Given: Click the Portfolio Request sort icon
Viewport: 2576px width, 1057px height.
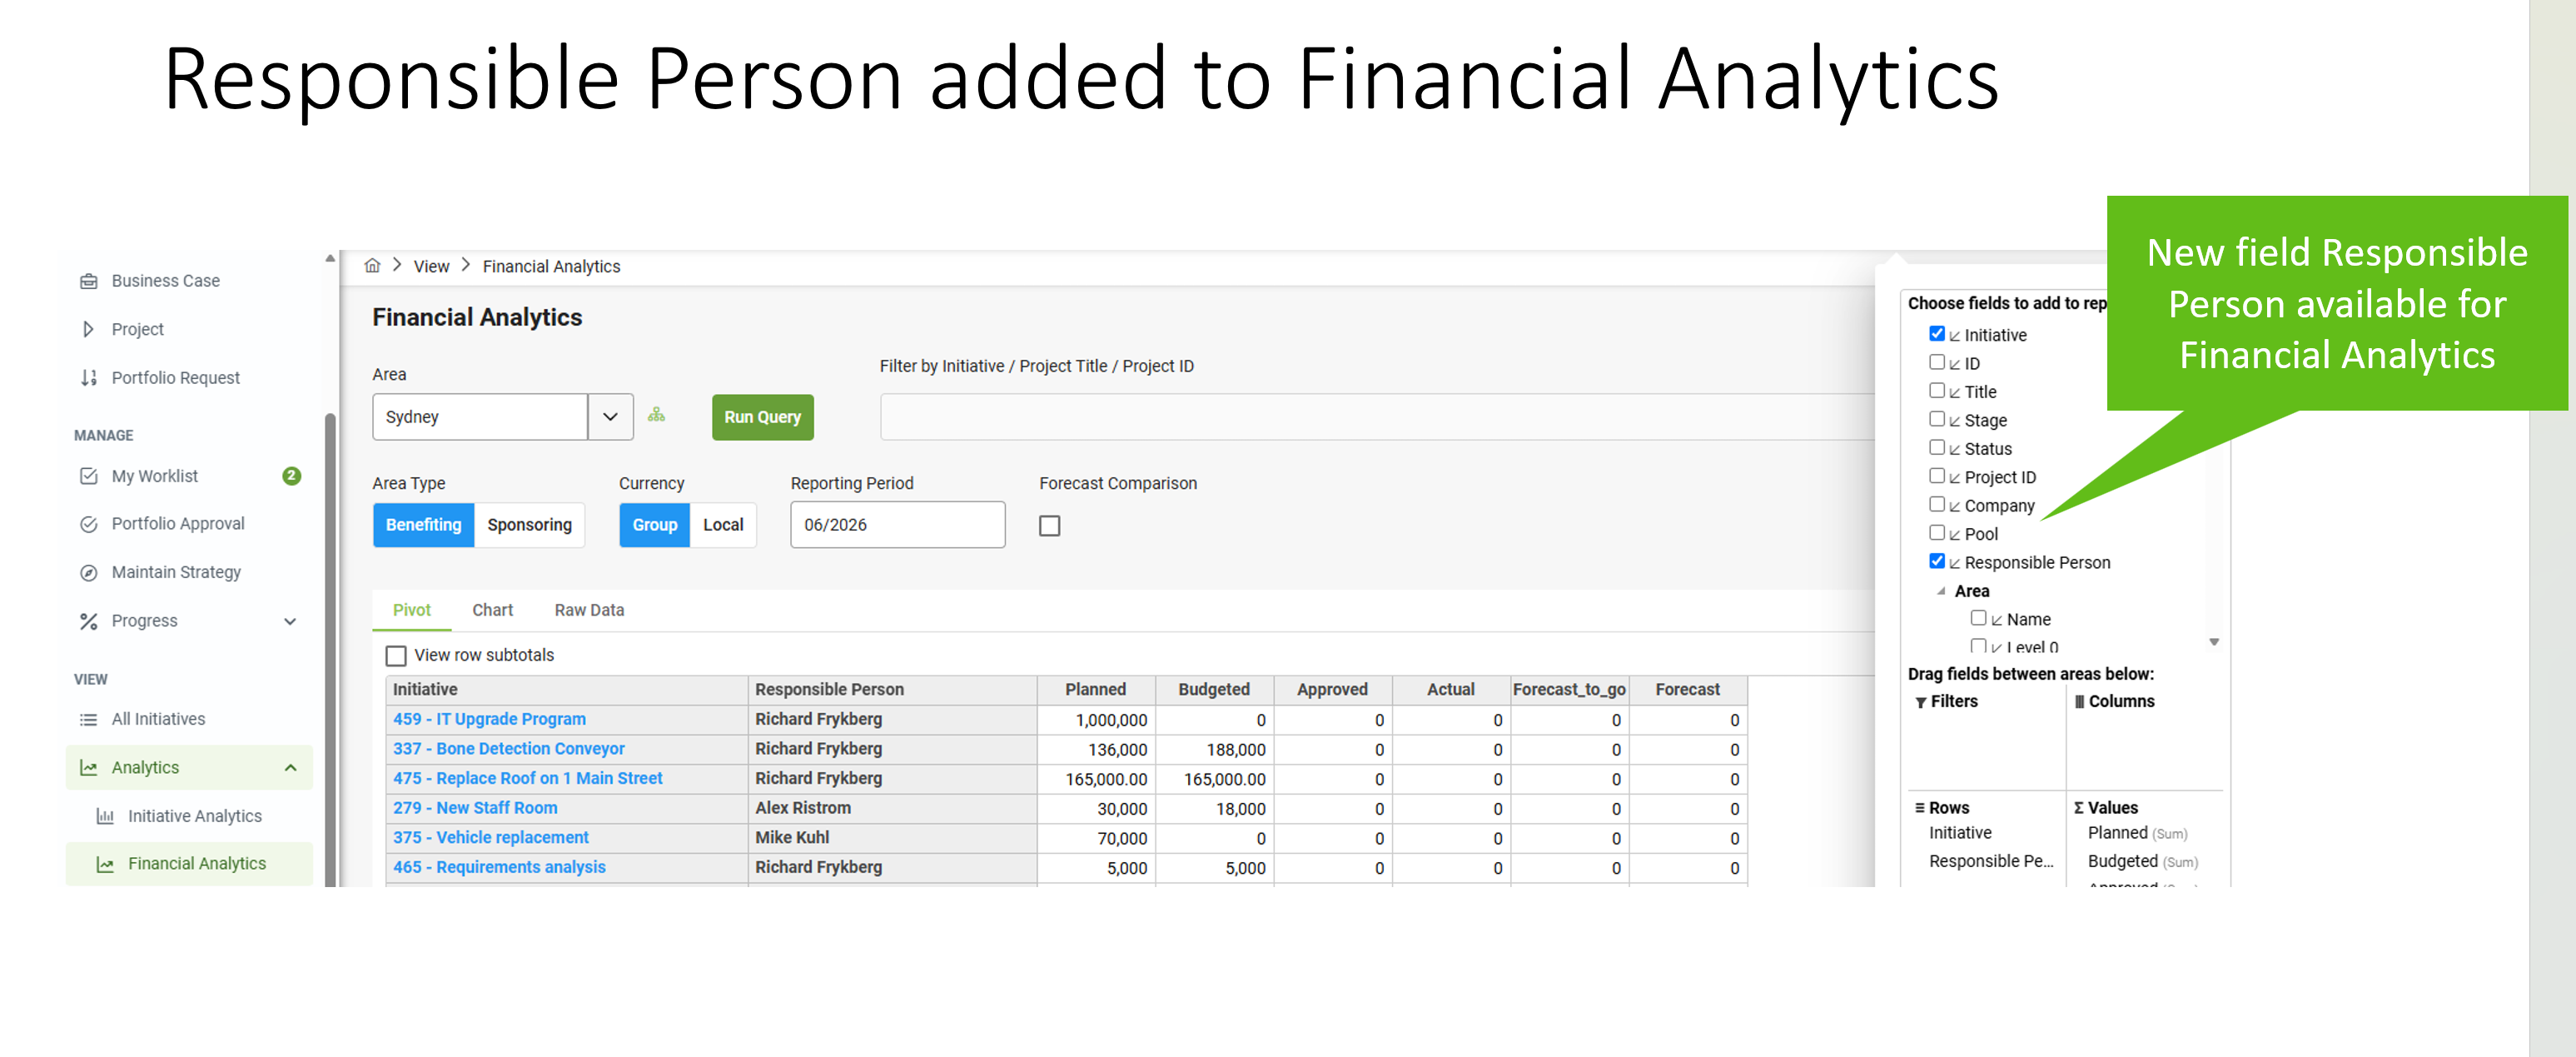Looking at the screenshot, I should click(89, 378).
